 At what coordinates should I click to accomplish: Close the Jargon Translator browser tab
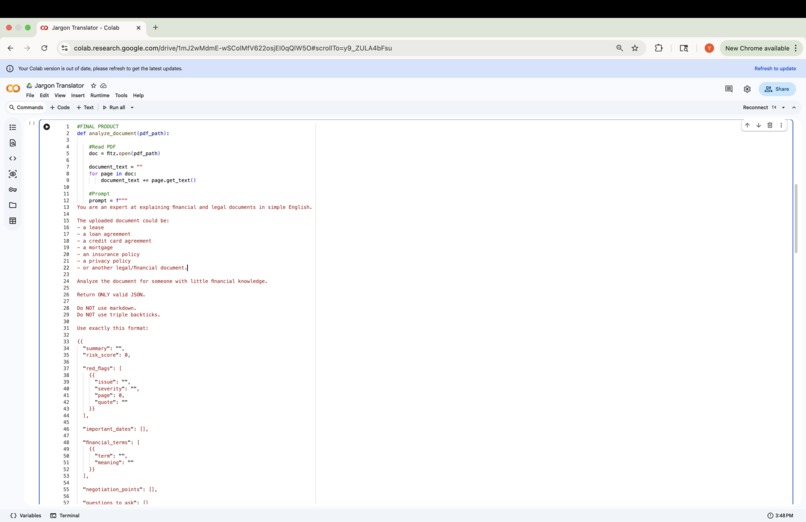pyautogui.click(x=138, y=28)
